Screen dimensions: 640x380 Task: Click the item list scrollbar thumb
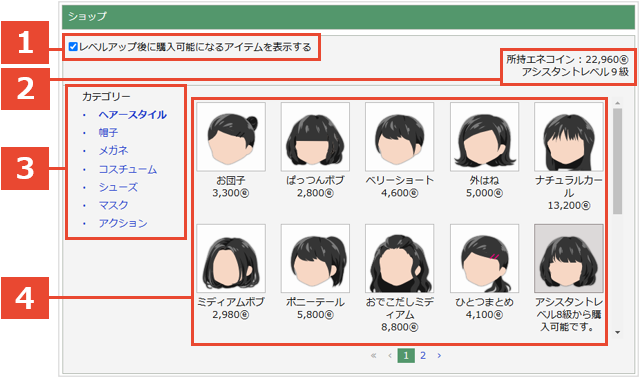click(618, 161)
